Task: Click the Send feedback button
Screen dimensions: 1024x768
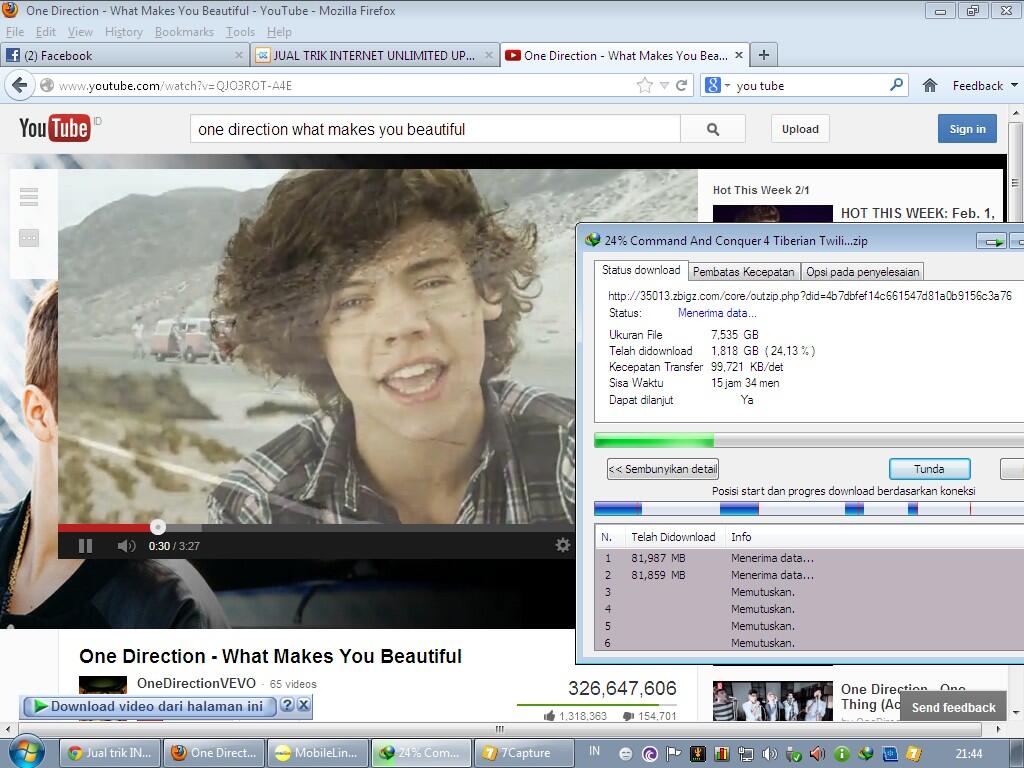Action: tap(953, 707)
